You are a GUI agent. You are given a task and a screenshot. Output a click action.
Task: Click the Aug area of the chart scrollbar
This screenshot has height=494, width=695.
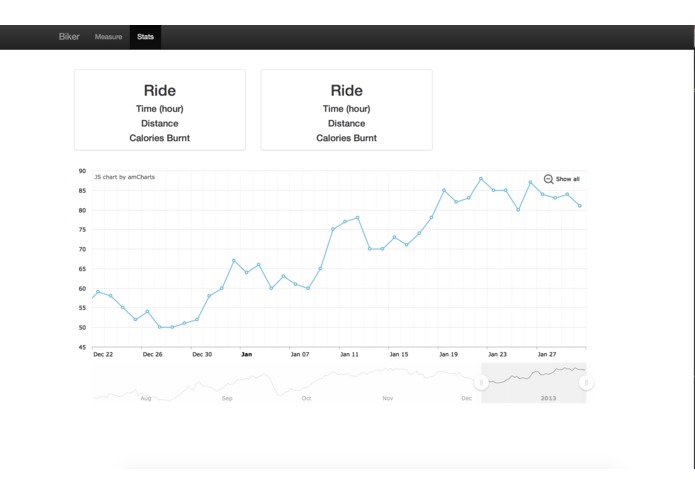pos(146,398)
